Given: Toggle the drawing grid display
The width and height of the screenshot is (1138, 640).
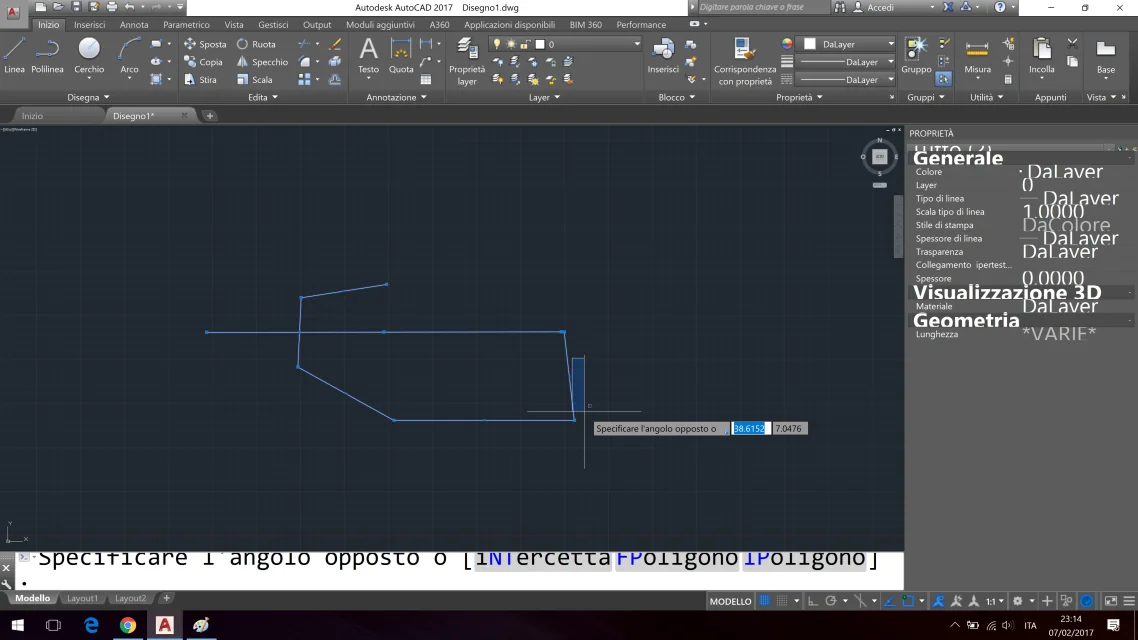Looking at the screenshot, I should (x=764, y=601).
